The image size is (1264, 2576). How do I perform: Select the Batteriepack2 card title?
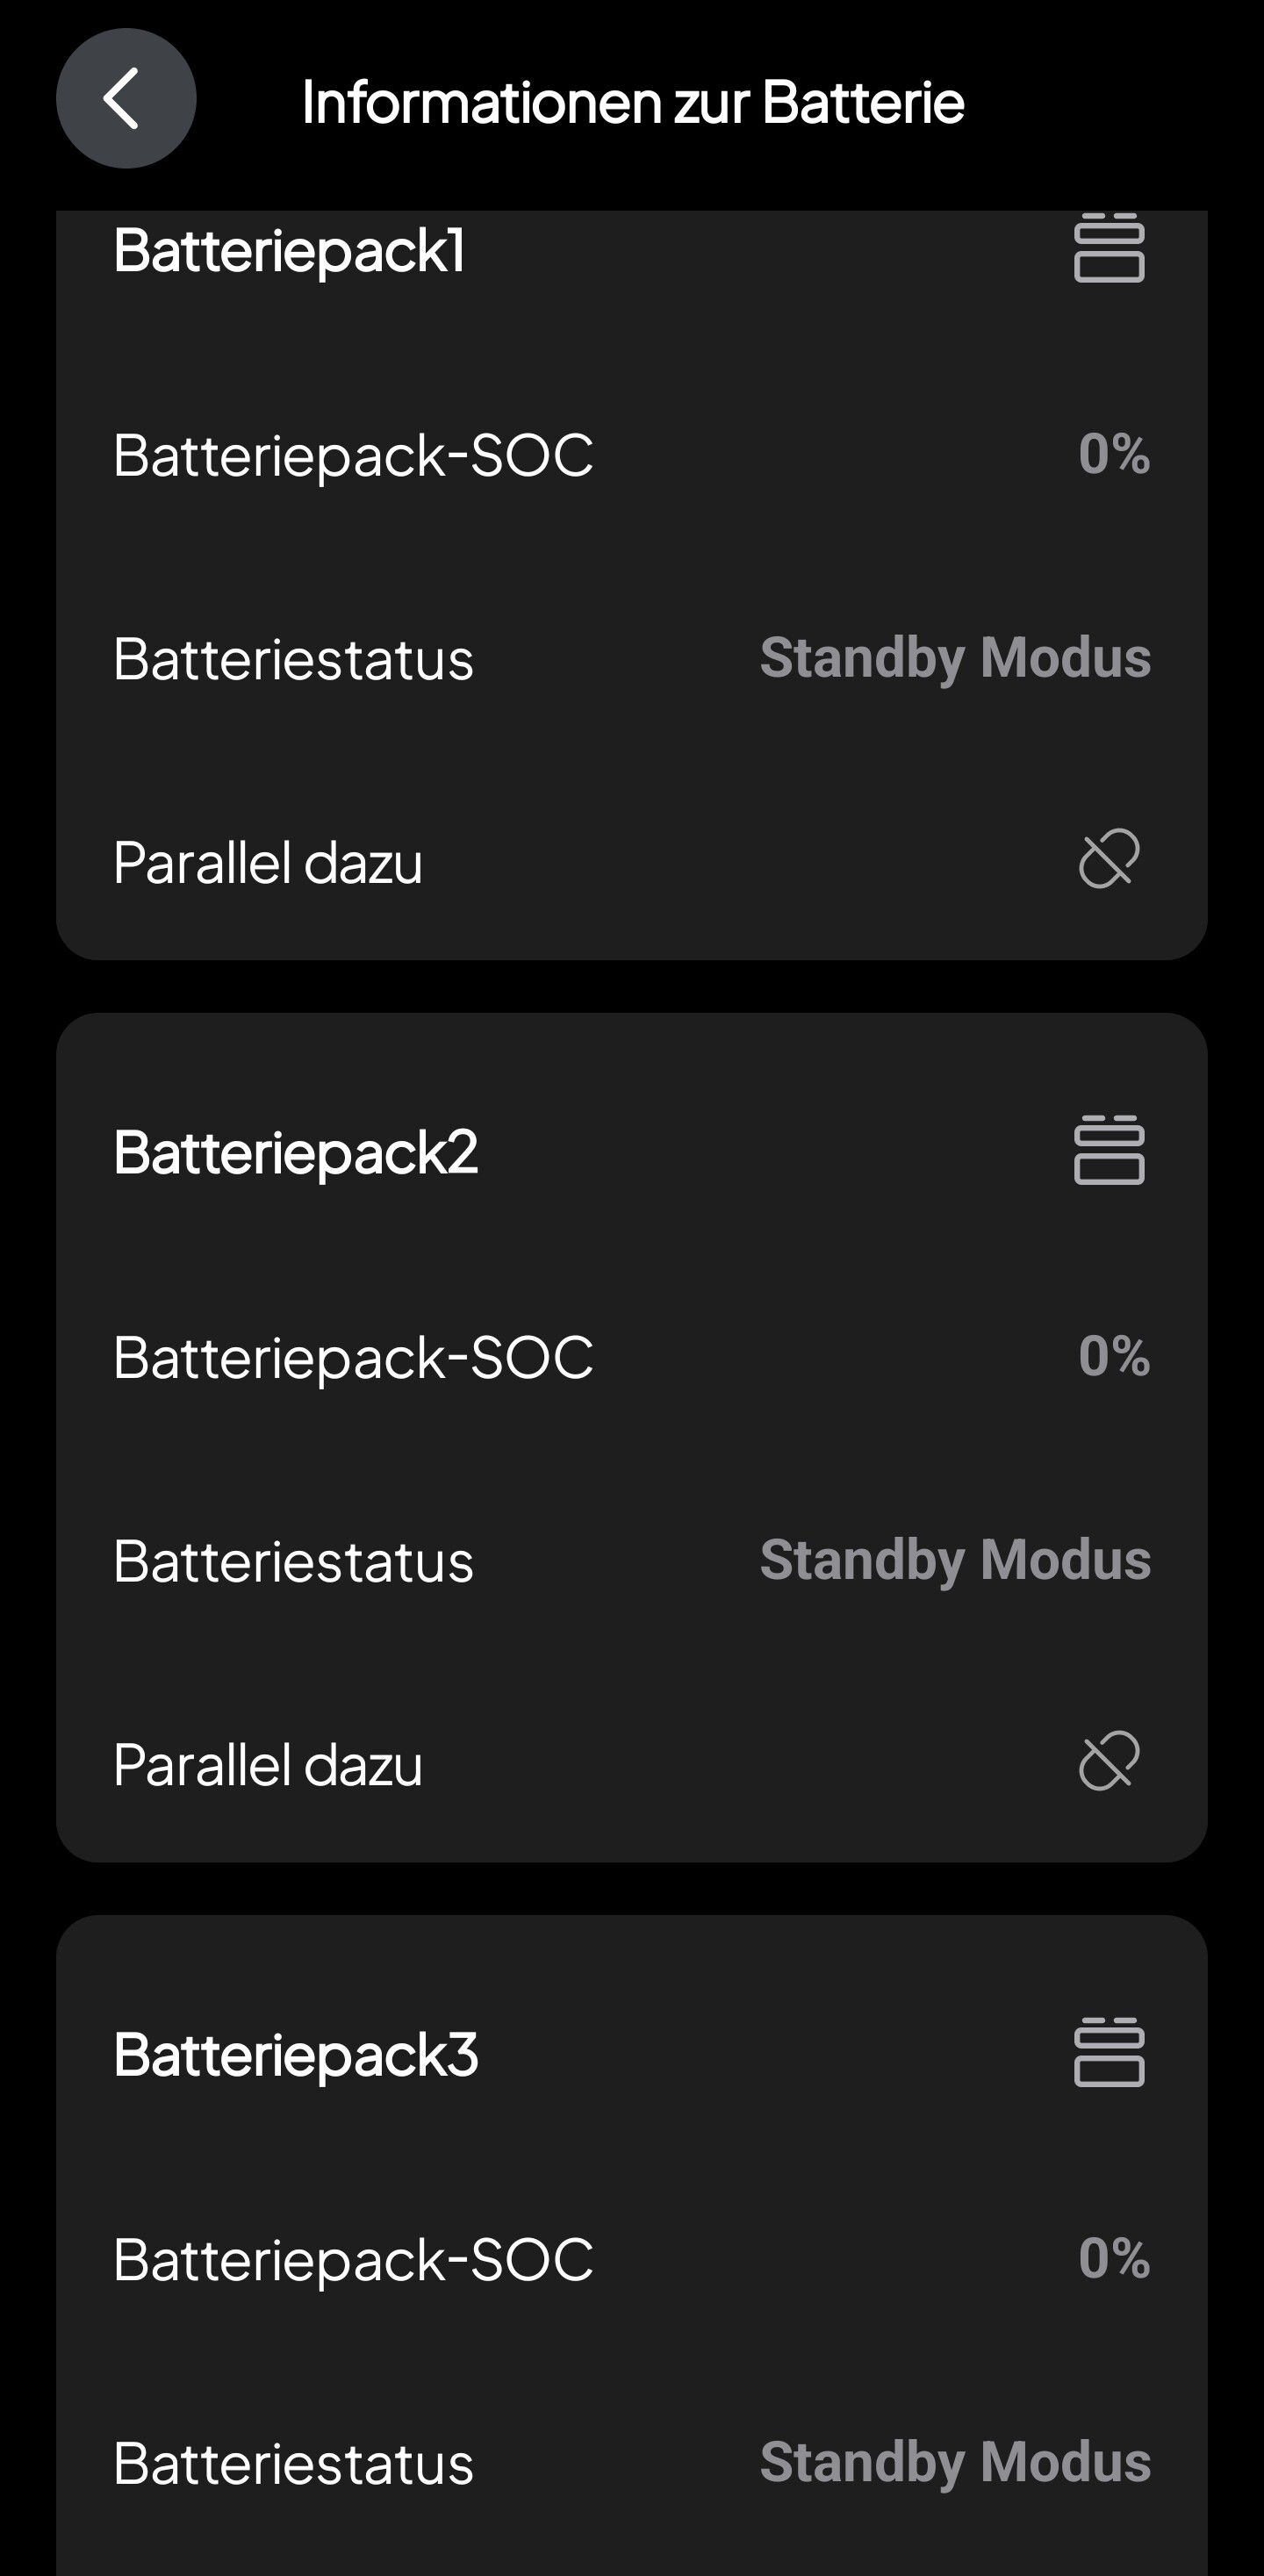(296, 1152)
